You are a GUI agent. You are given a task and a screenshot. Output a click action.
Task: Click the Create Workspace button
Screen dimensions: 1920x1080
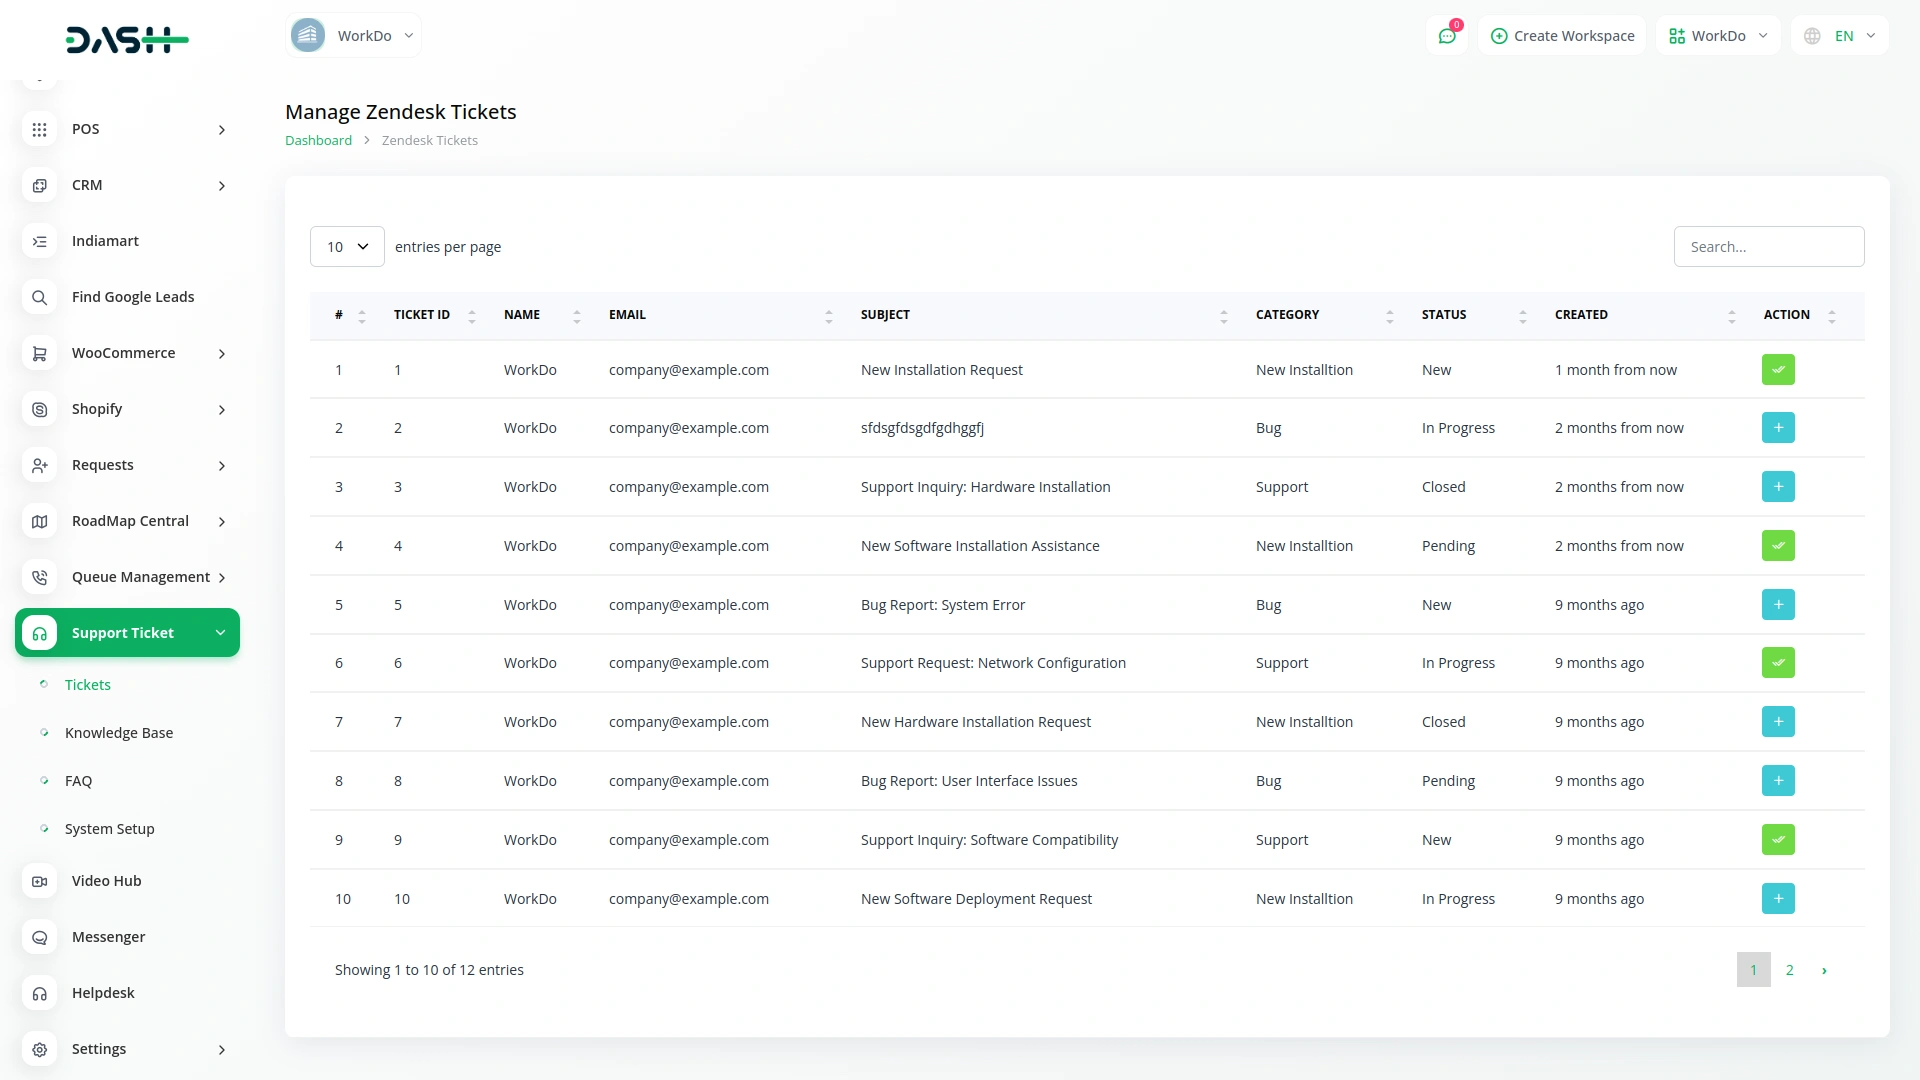(1562, 35)
